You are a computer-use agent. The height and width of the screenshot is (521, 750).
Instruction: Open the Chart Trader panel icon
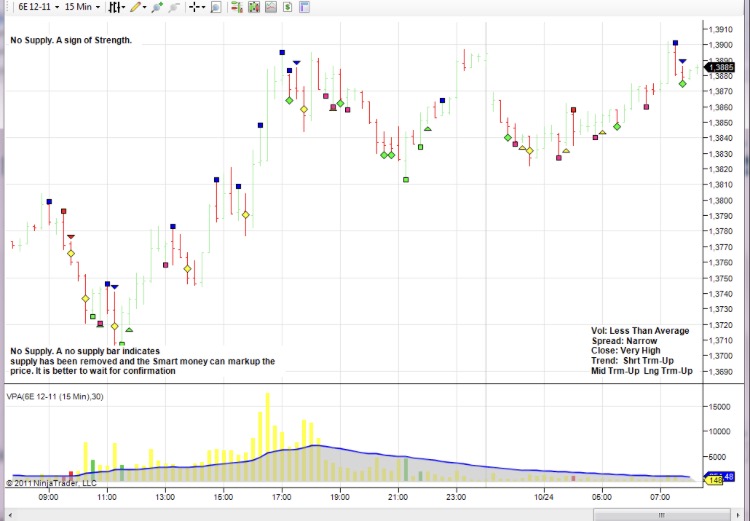tap(236, 7)
